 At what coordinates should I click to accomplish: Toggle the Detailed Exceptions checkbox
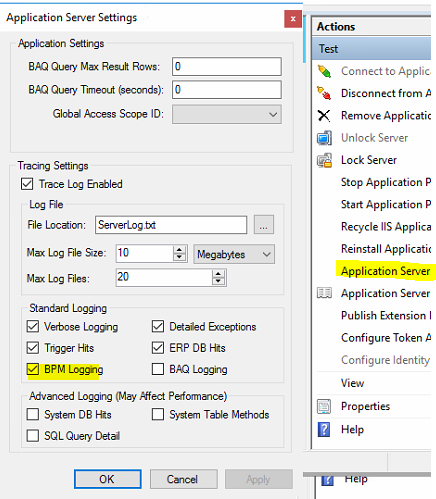point(158,326)
